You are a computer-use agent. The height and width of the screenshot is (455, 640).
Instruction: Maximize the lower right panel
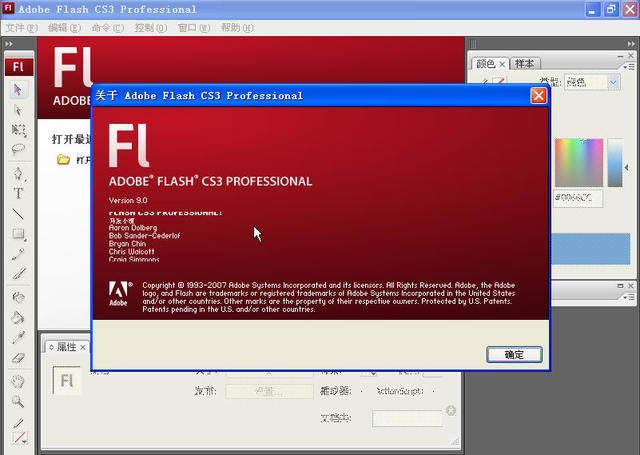pos(620,286)
